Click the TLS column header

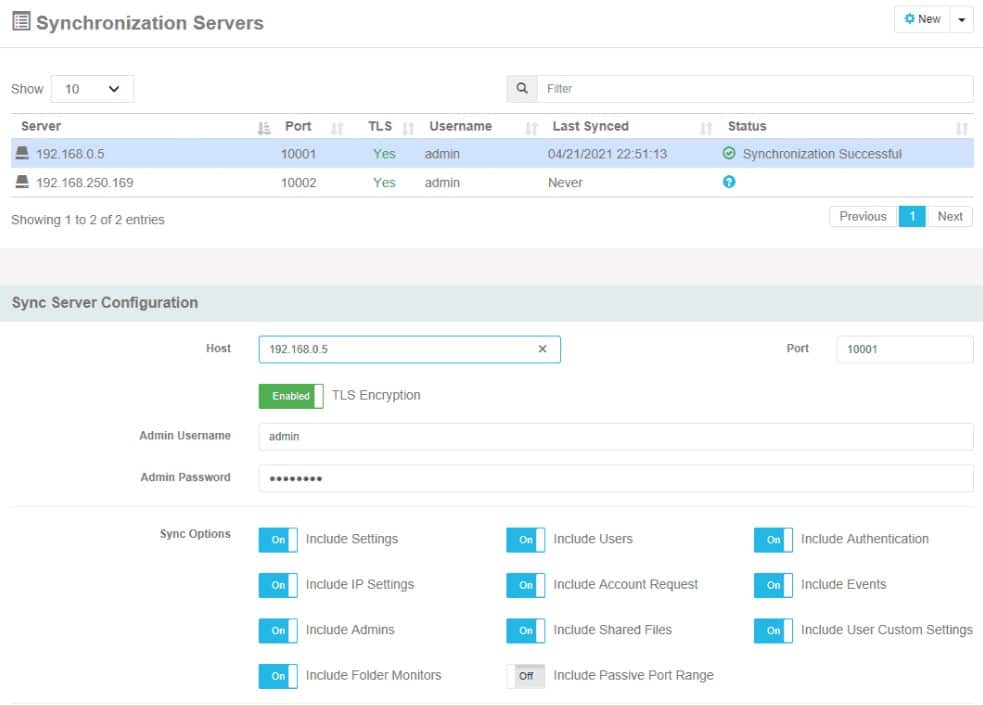coord(379,126)
